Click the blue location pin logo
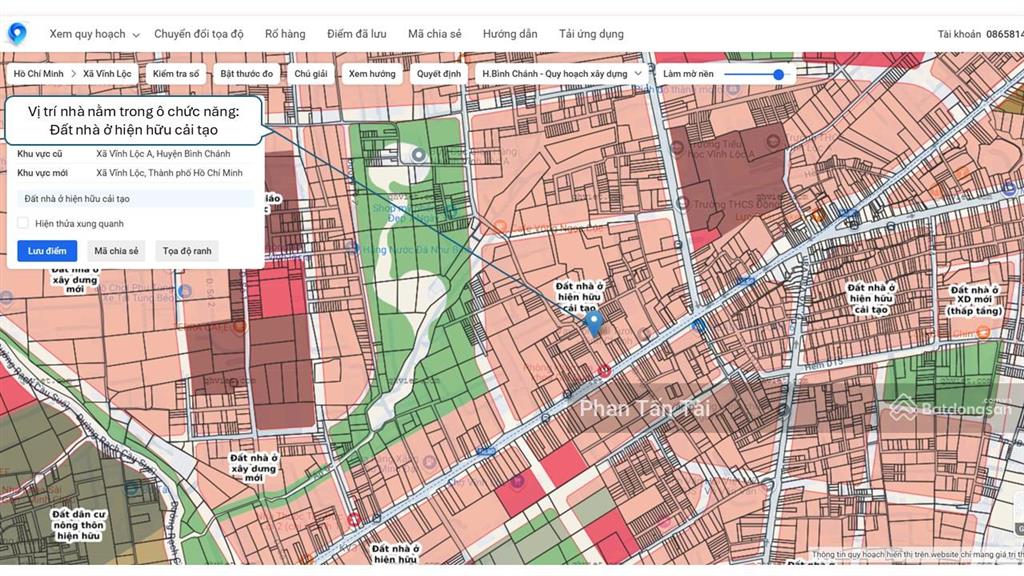The height and width of the screenshot is (576, 1024). pos(17,33)
